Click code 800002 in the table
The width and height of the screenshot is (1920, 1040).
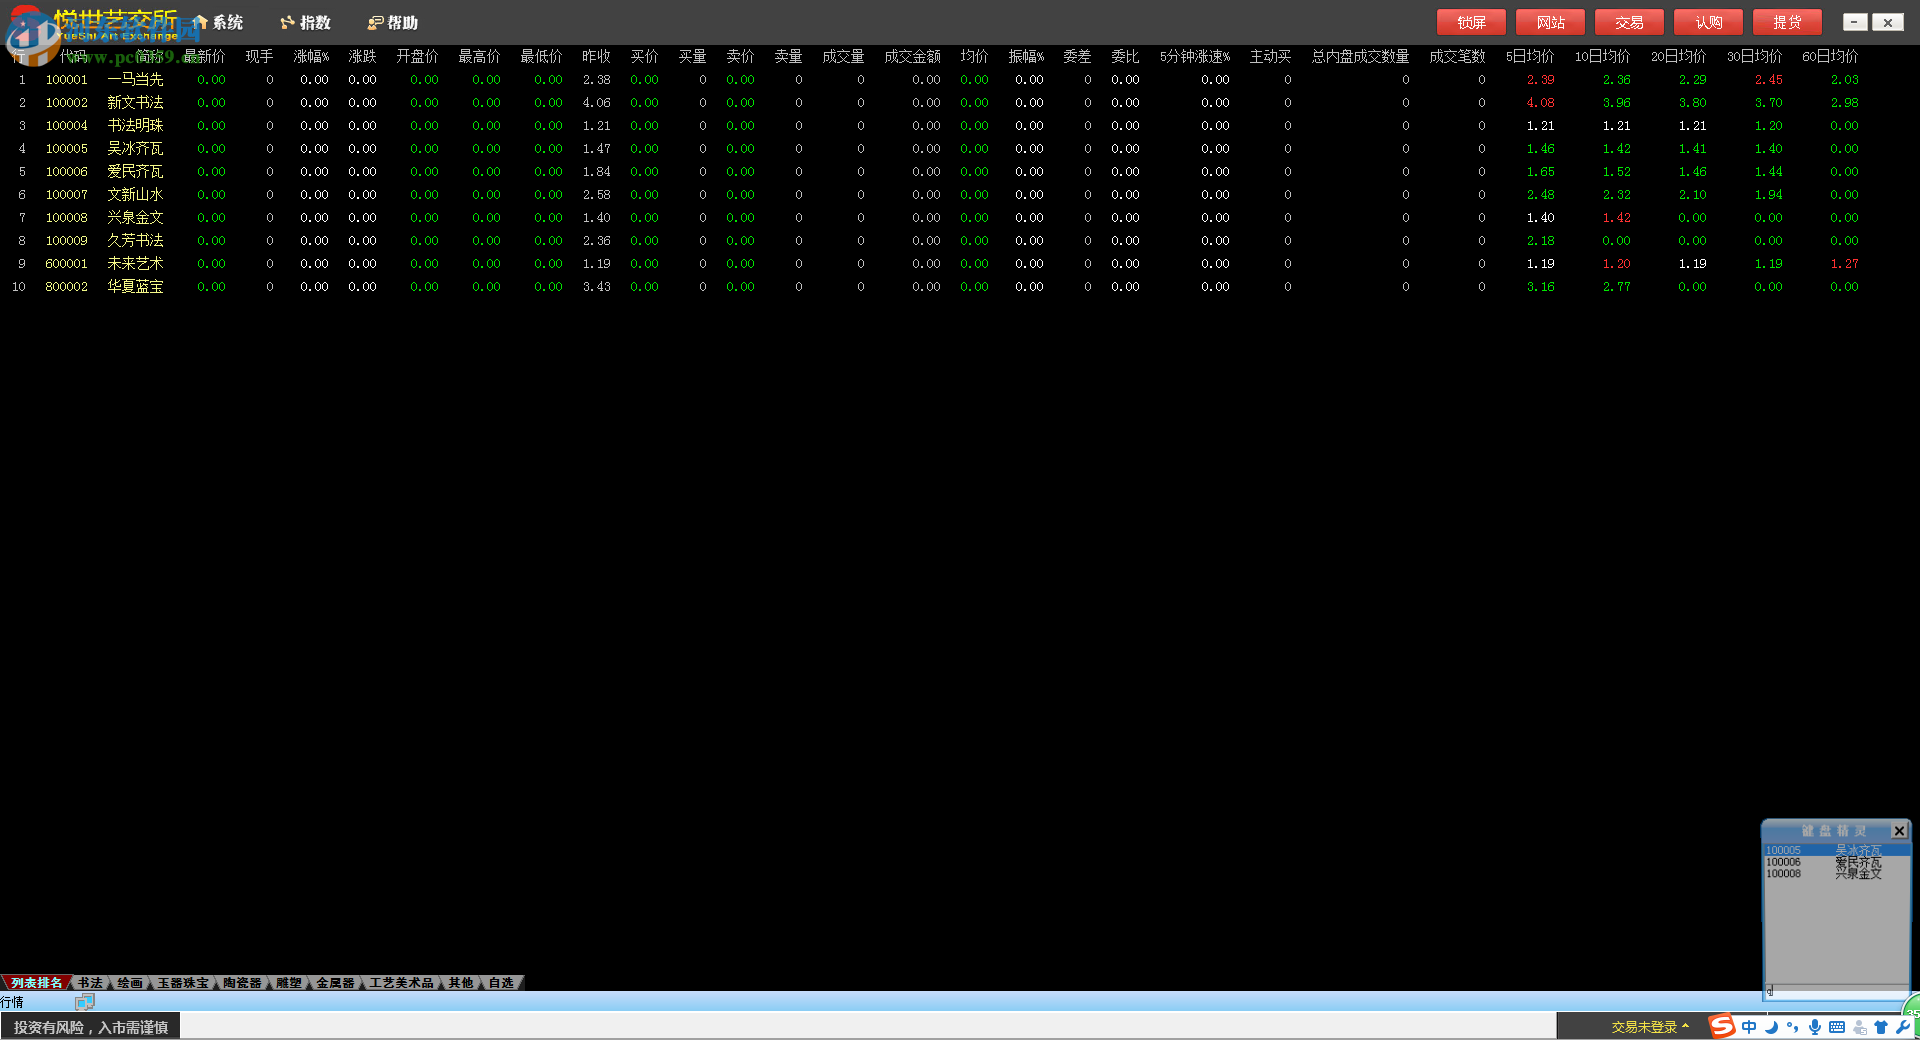[x=66, y=287]
